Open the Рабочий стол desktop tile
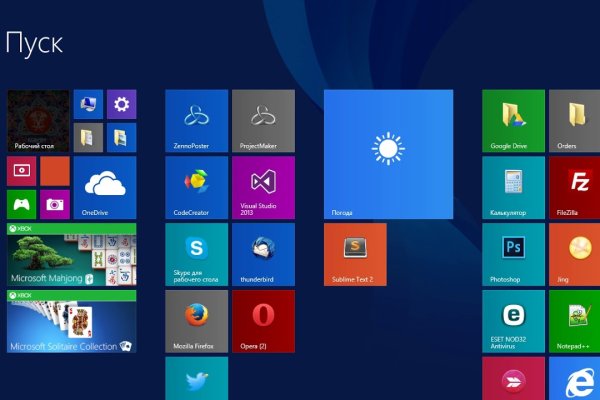 coord(38,121)
